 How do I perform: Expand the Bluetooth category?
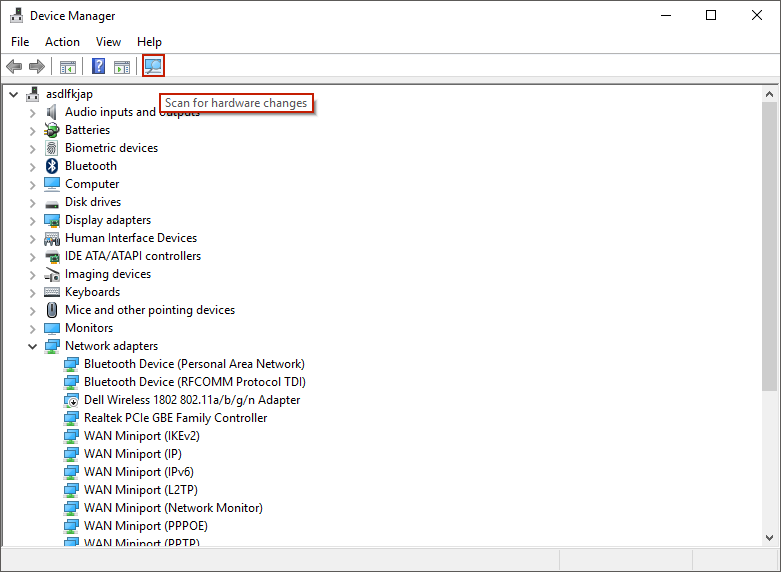coord(33,167)
